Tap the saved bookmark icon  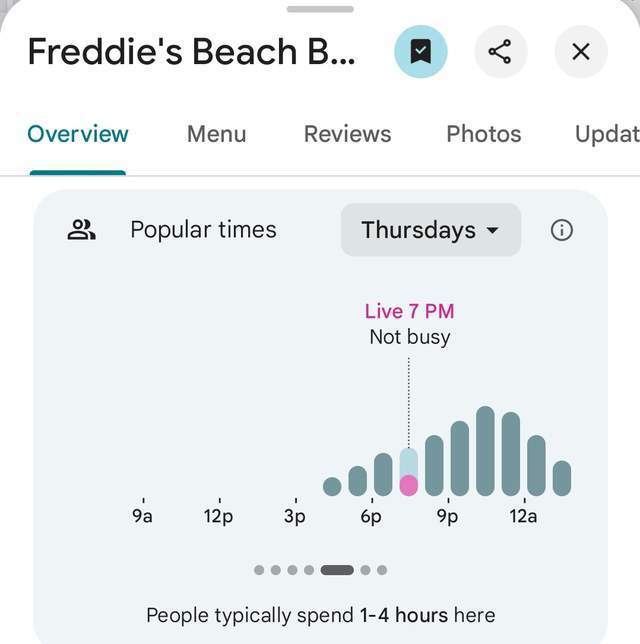tap(421, 52)
